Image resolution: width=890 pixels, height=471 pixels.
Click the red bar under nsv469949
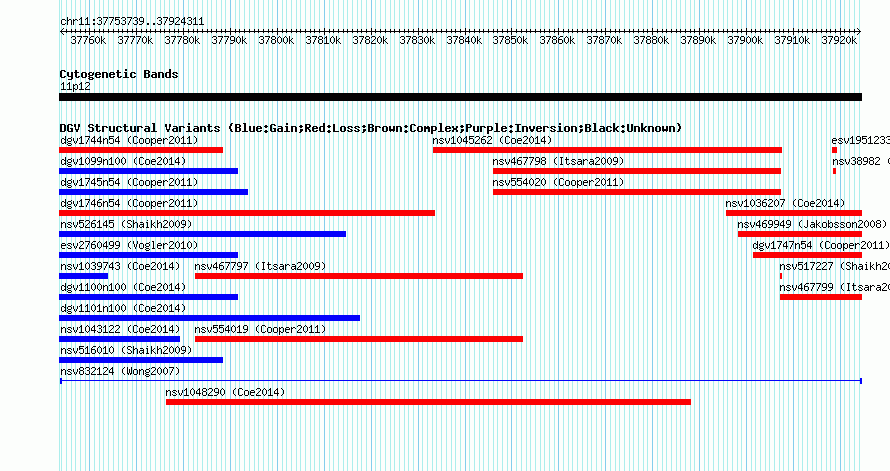800,234
